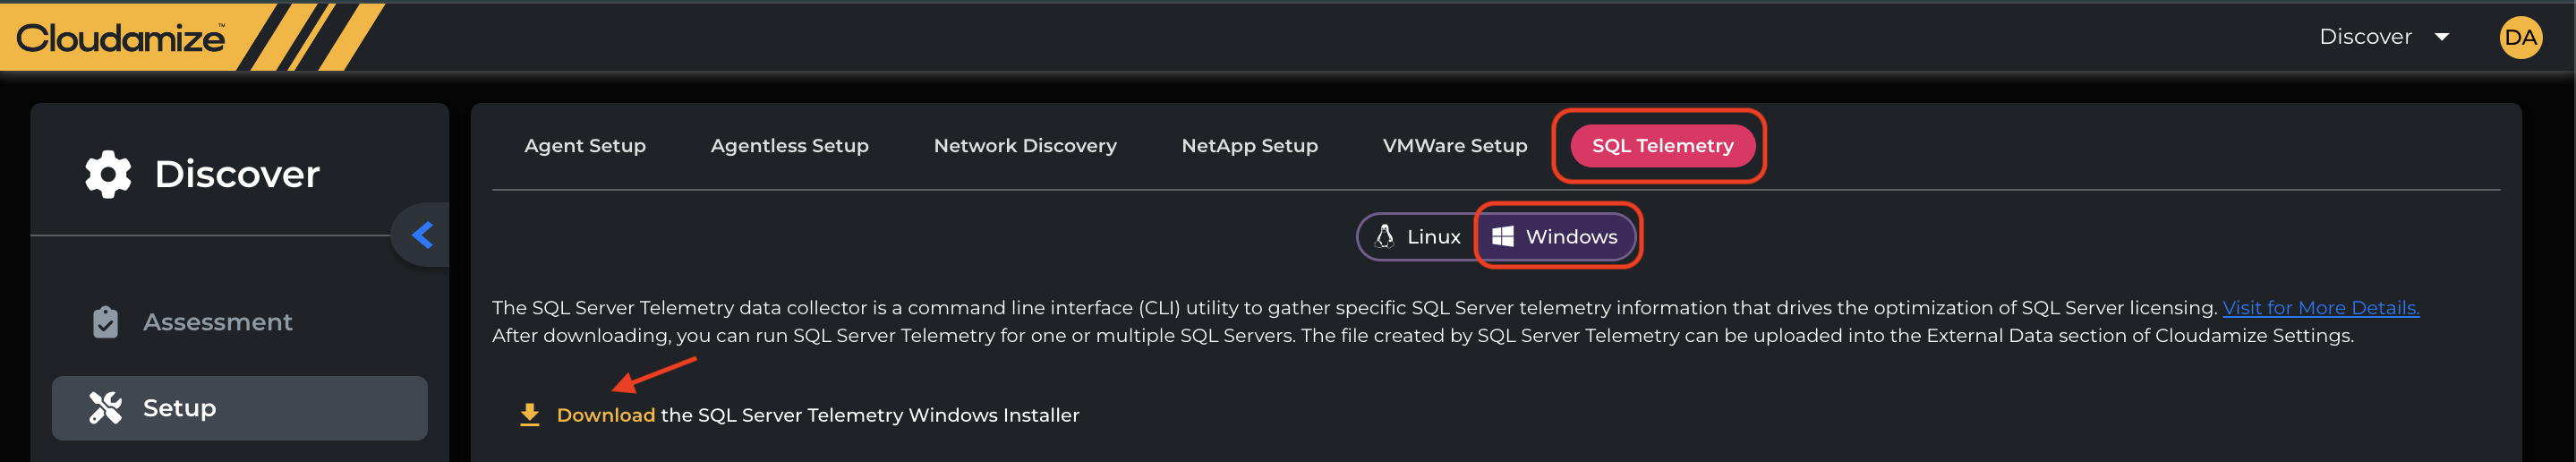The height and width of the screenshot is (462, 2576).
Task: Click the Windows logo icon
Action: pos(1502,237)
